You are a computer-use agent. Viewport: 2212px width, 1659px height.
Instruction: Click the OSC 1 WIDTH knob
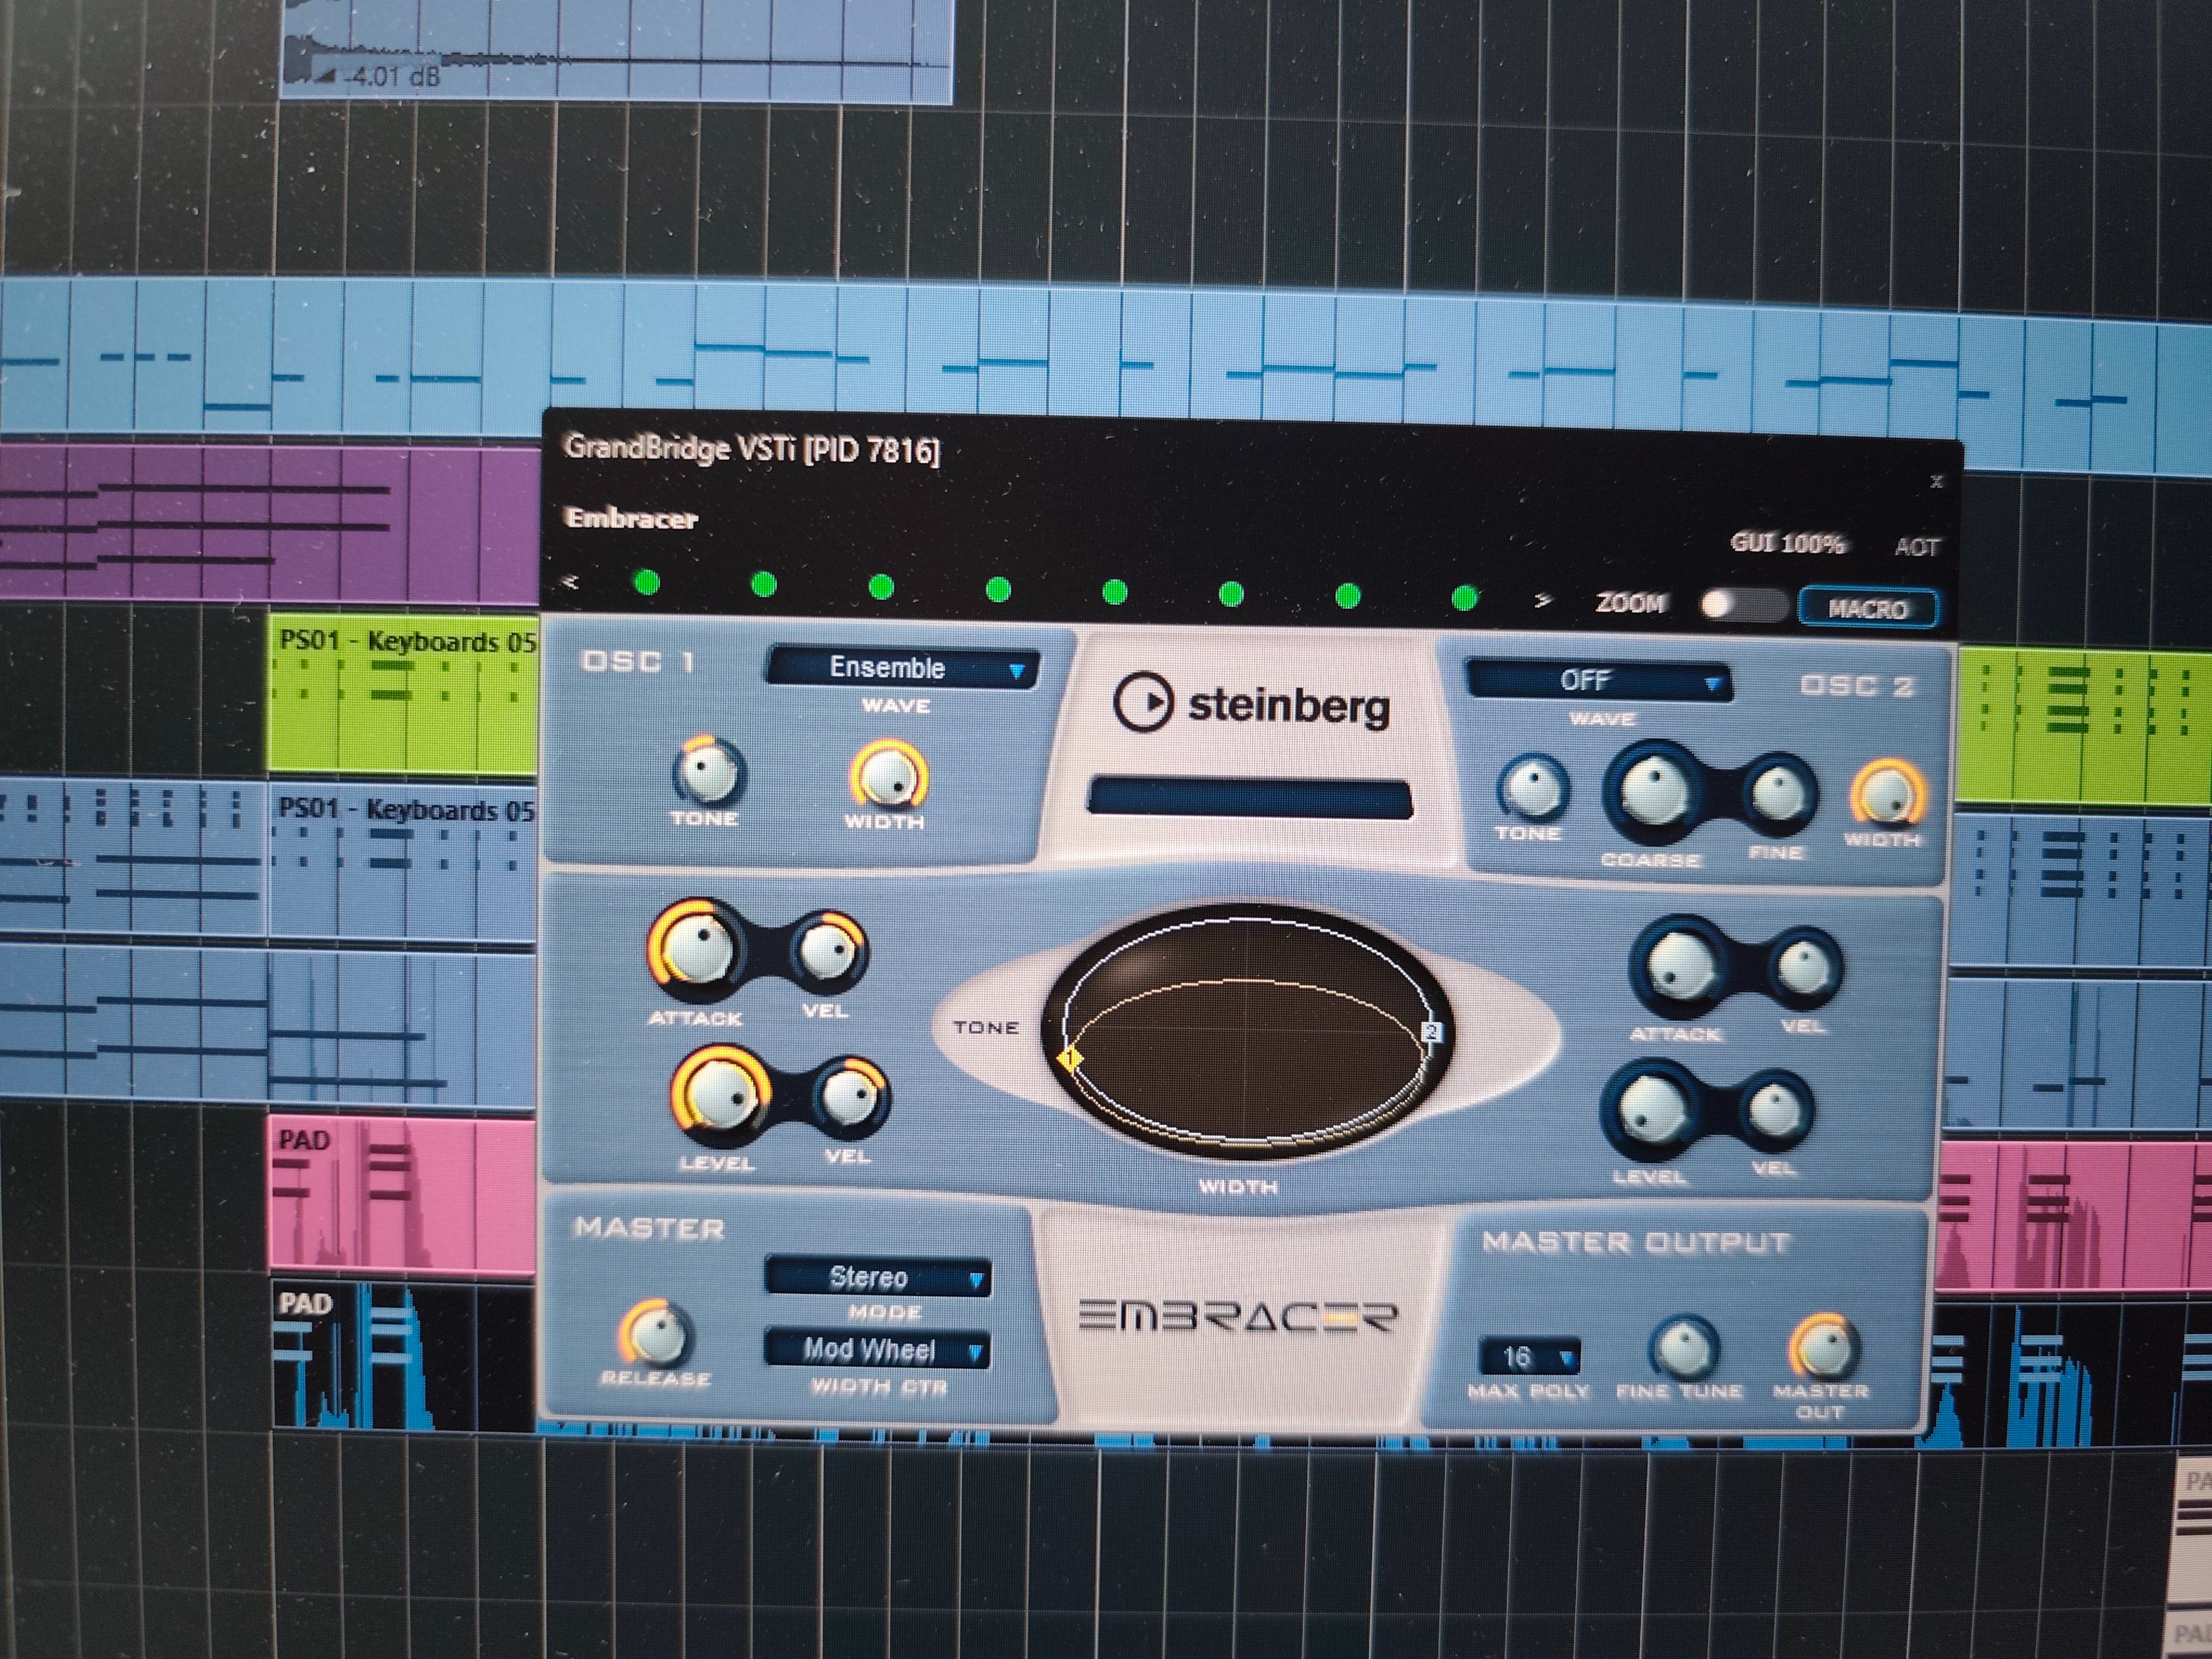(887, 776)
